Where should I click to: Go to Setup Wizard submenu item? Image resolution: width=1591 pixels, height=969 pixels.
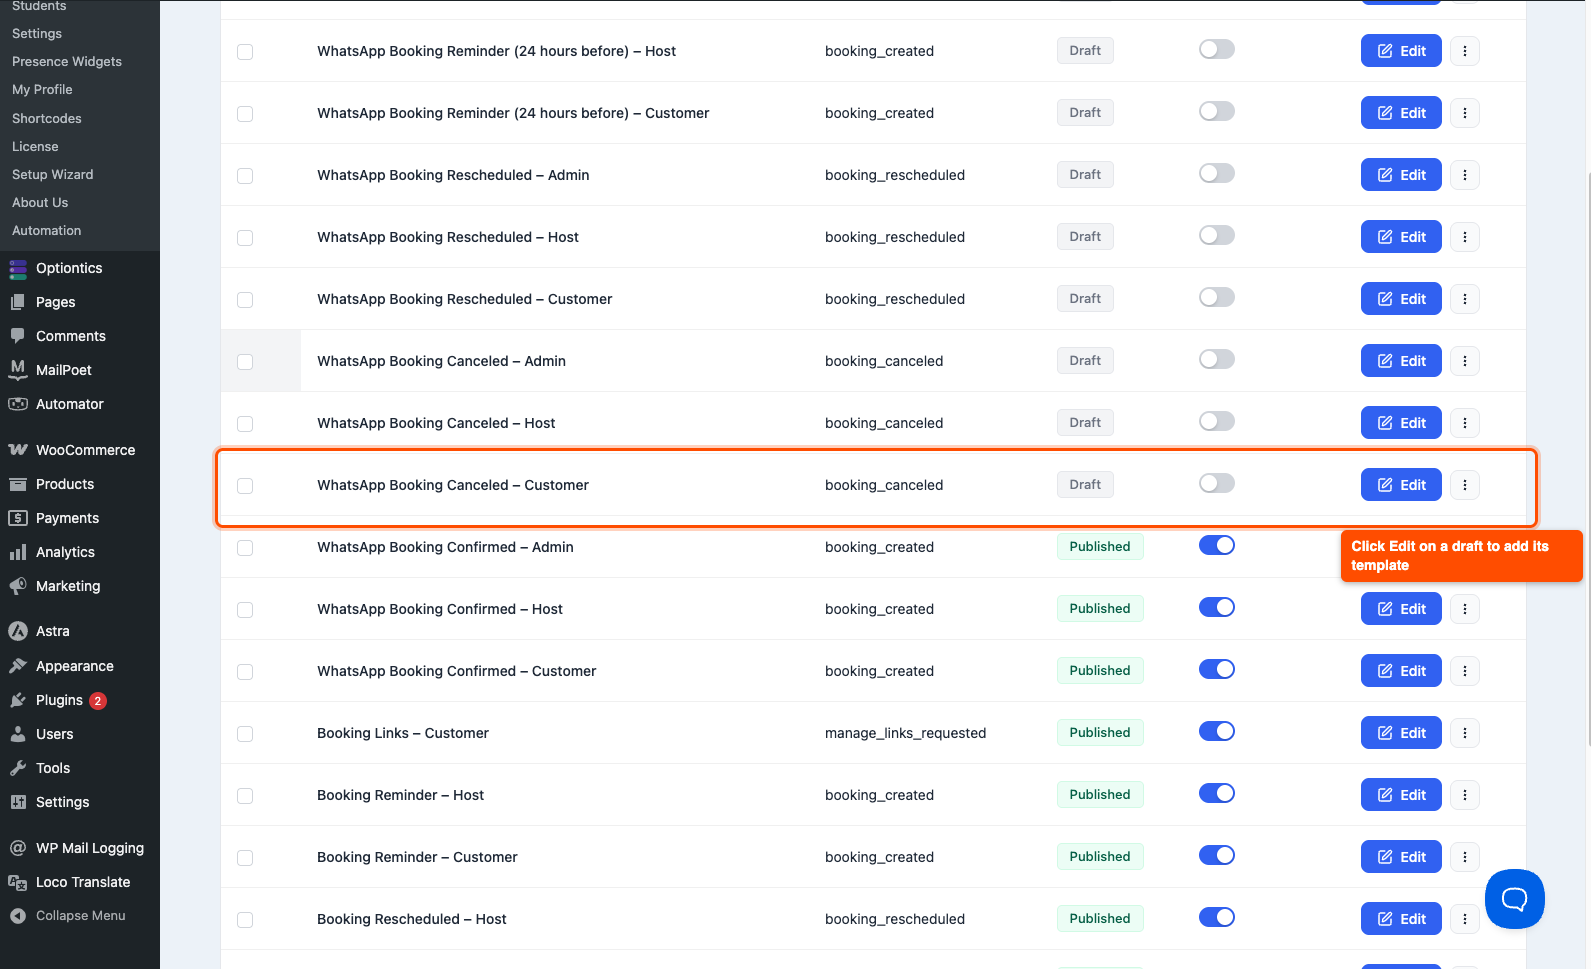[x=53, y=175]
